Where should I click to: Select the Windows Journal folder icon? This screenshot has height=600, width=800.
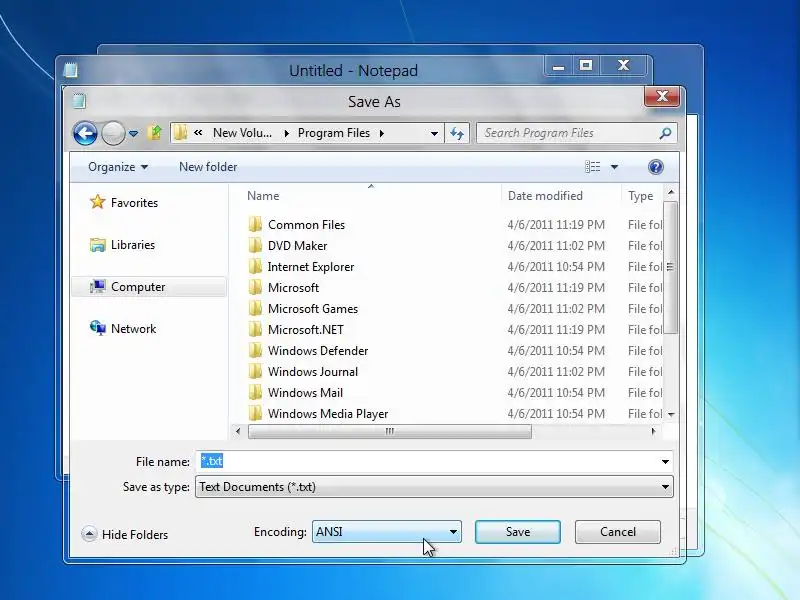(255, 371)
